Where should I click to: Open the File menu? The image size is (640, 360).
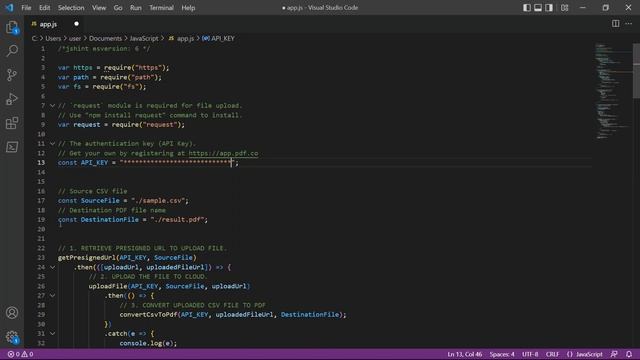(26, 8)
